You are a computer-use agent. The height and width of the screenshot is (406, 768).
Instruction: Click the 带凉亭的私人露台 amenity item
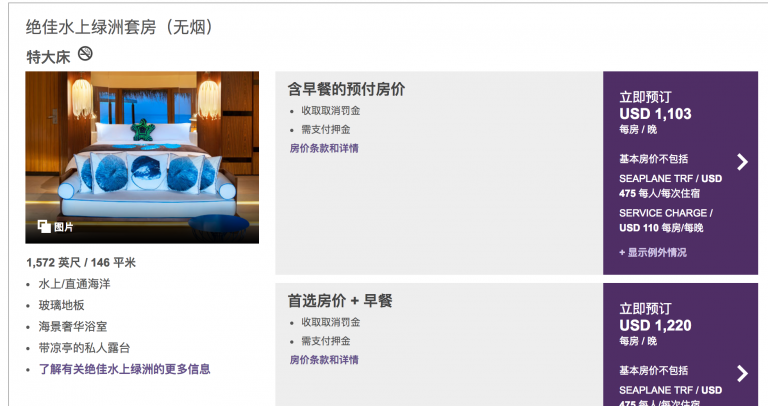click(84, 348)
